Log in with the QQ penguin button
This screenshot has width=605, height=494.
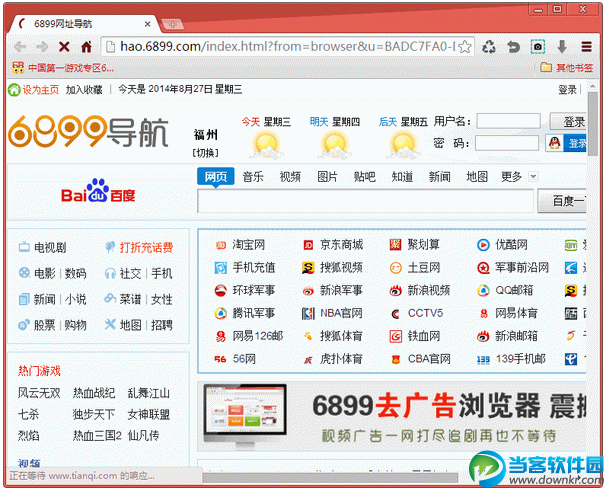tap(566, 144)
